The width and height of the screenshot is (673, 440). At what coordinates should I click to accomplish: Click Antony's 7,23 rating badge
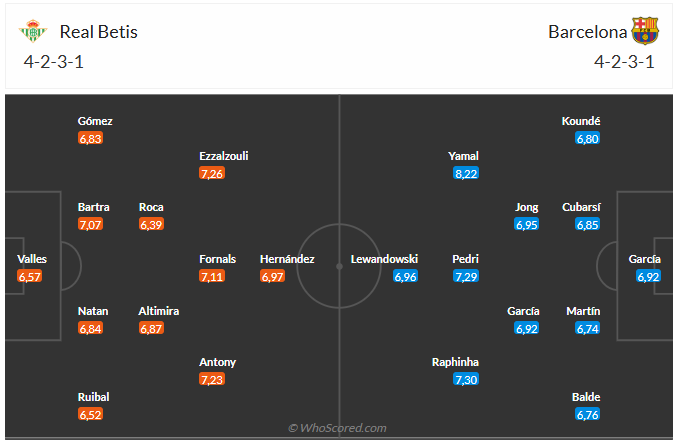click(x=212, y=379)
